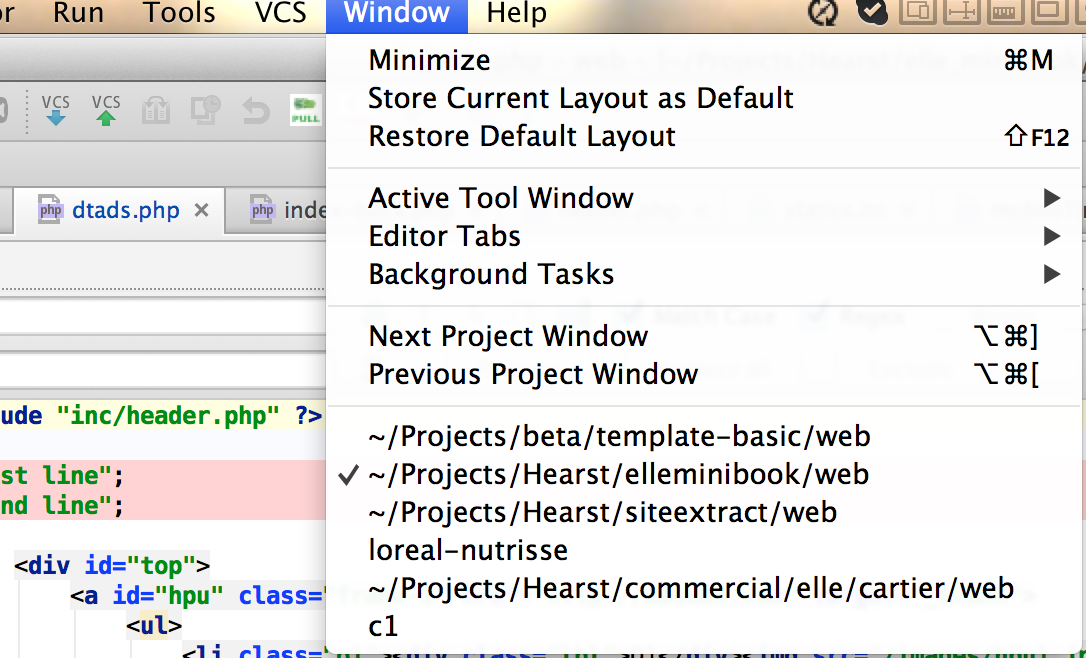Click the highlighted "st line" code row

[163, 476]
